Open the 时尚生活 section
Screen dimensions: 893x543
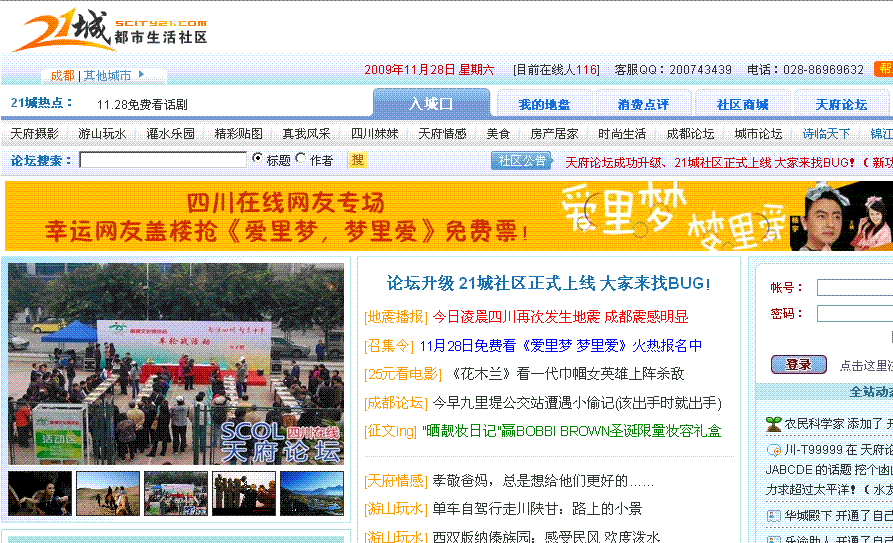(621, 134)
